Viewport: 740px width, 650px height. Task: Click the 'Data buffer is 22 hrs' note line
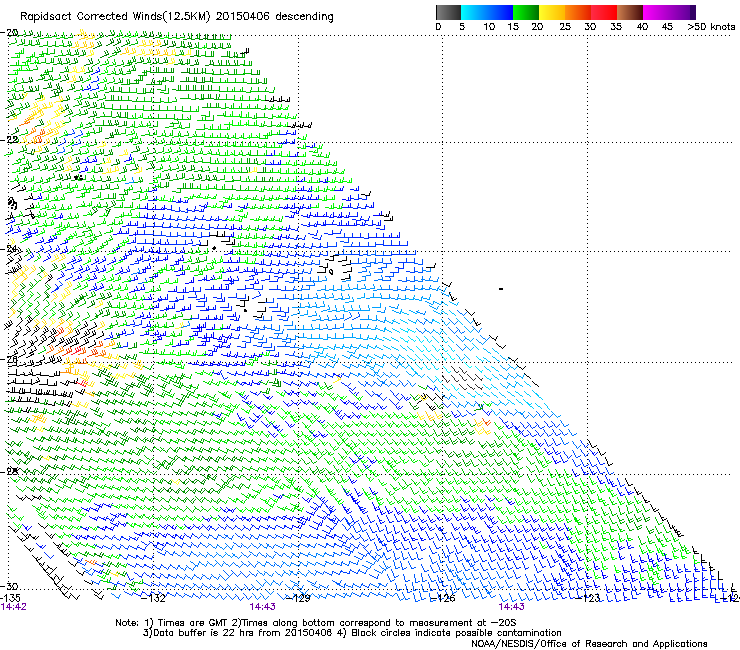(352, 633)
